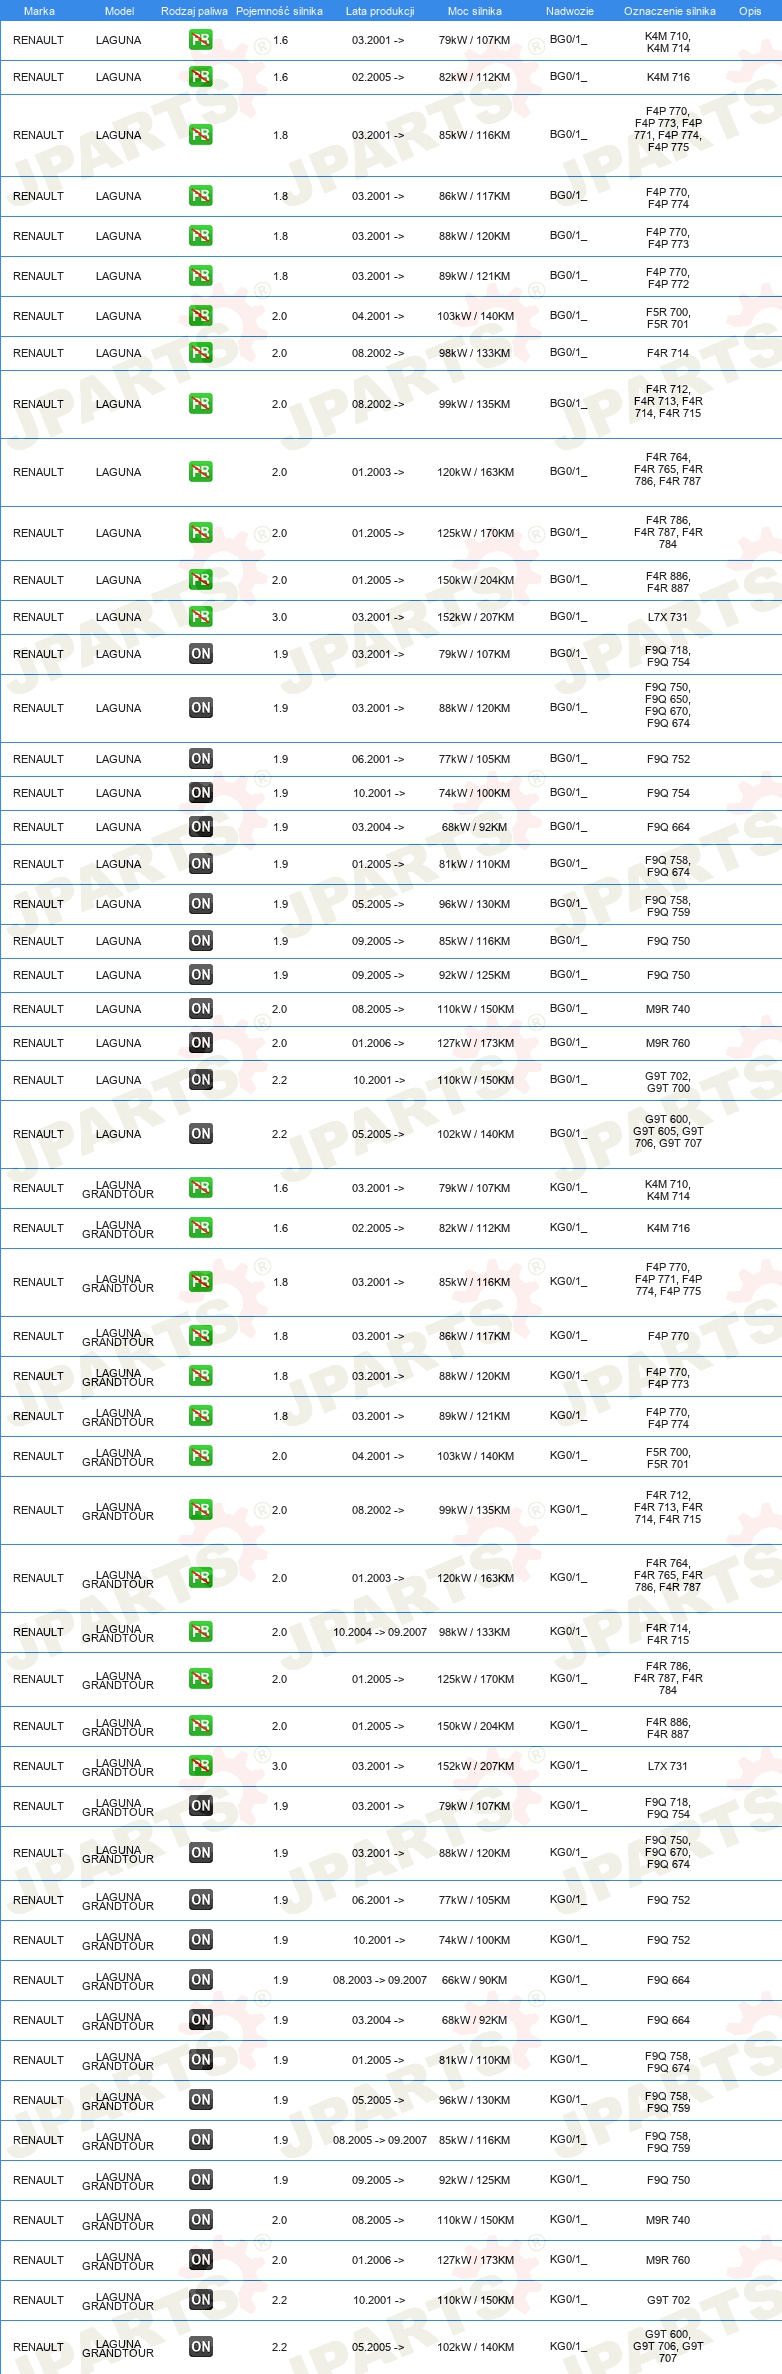Click the '10.2004 -> 09.2007' production years cell

click(x=380, y=1632)
